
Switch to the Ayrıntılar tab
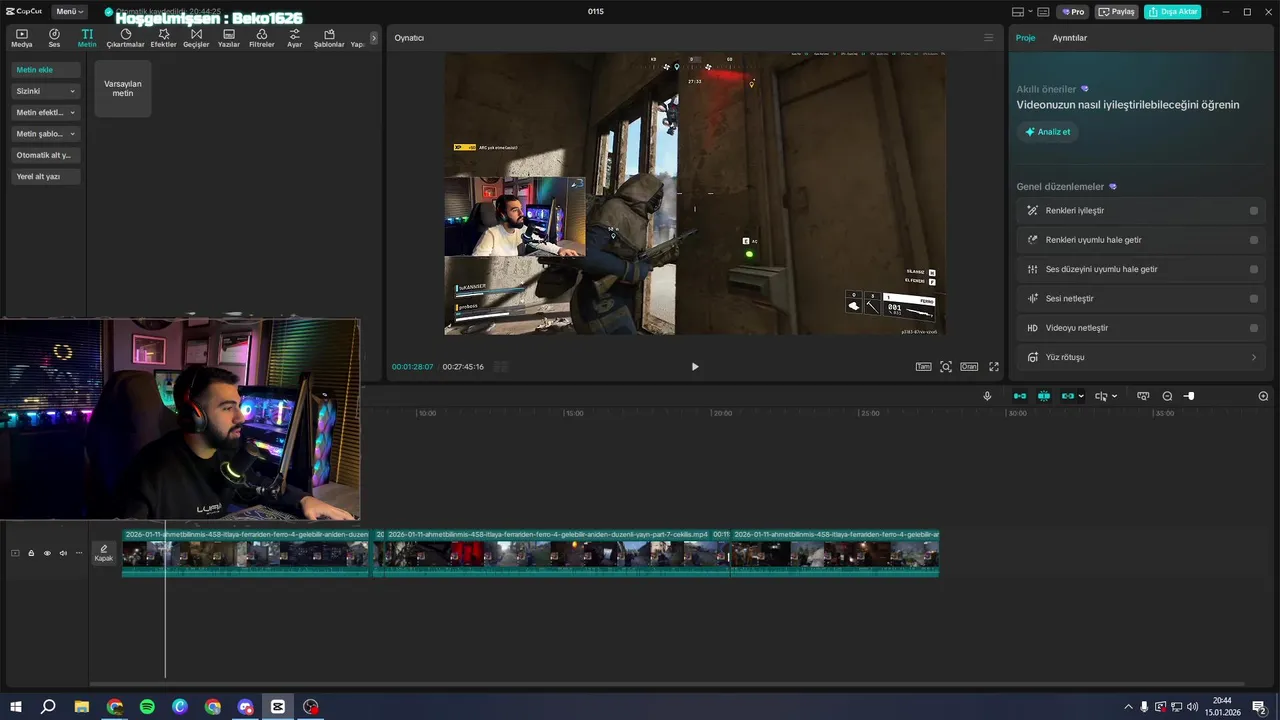coord(1069,38)
